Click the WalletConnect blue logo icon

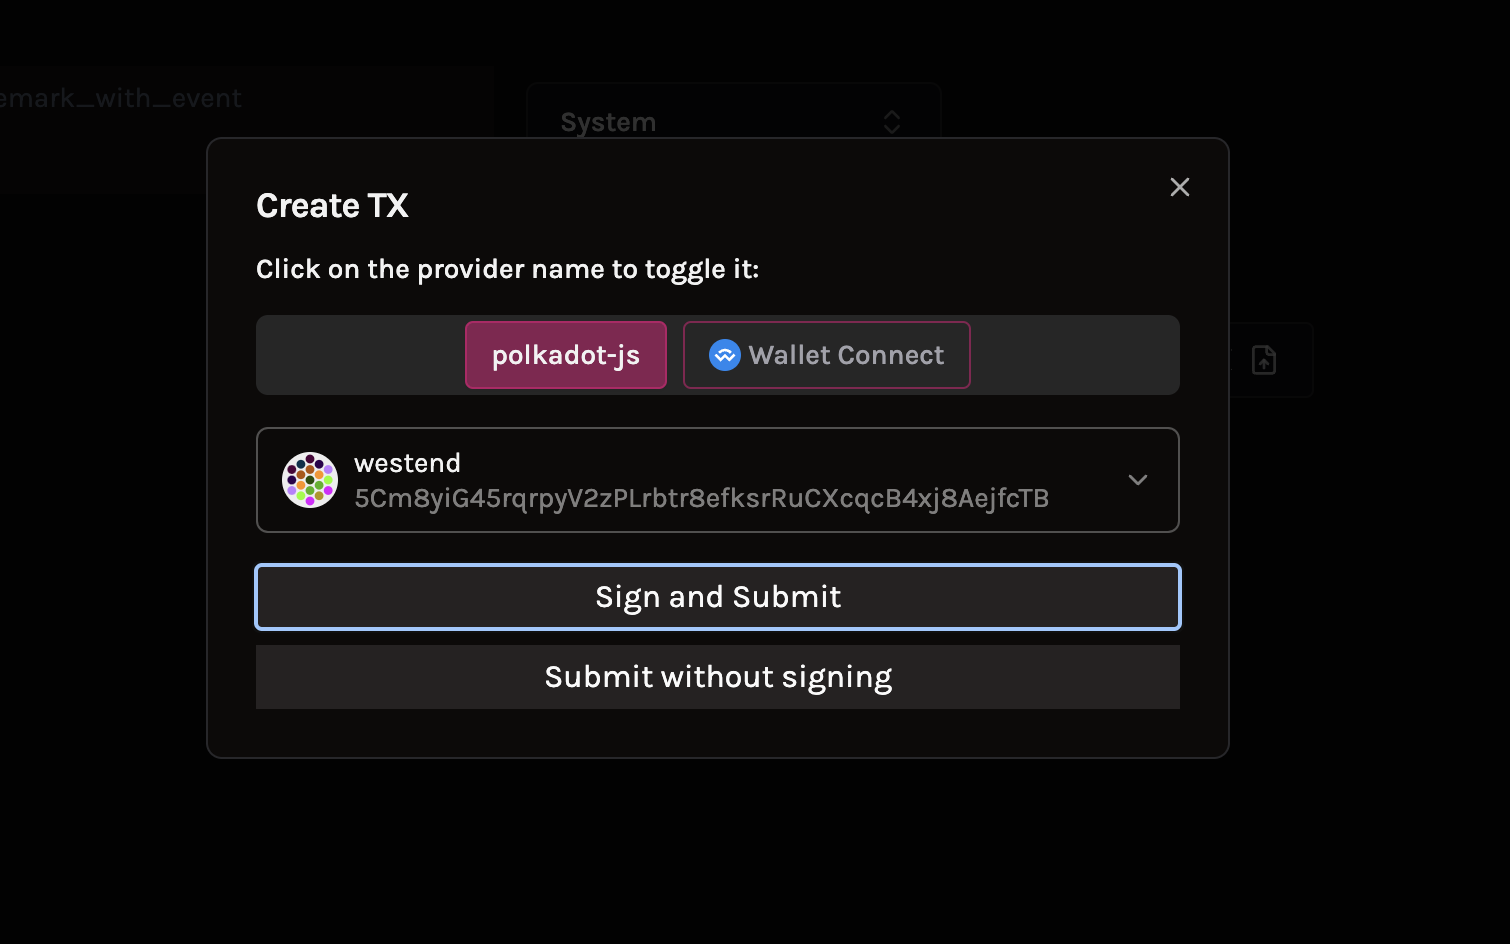coord(725,355)
